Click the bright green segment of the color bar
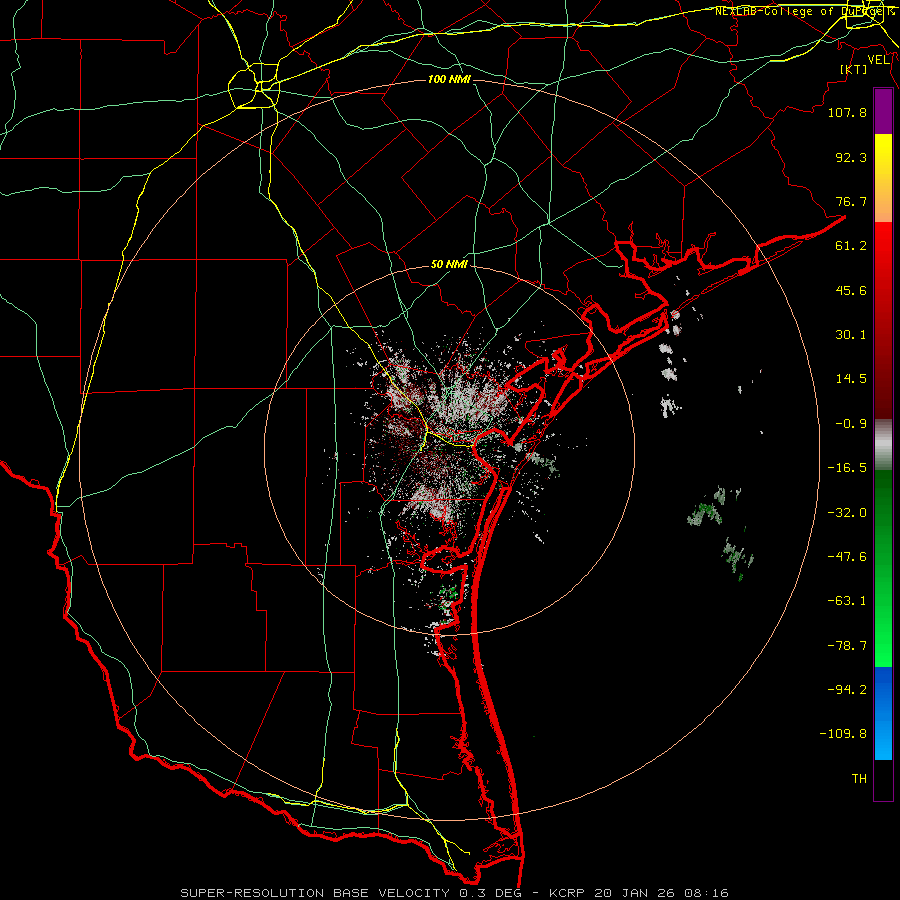900x900 pixels. [883, 568]
